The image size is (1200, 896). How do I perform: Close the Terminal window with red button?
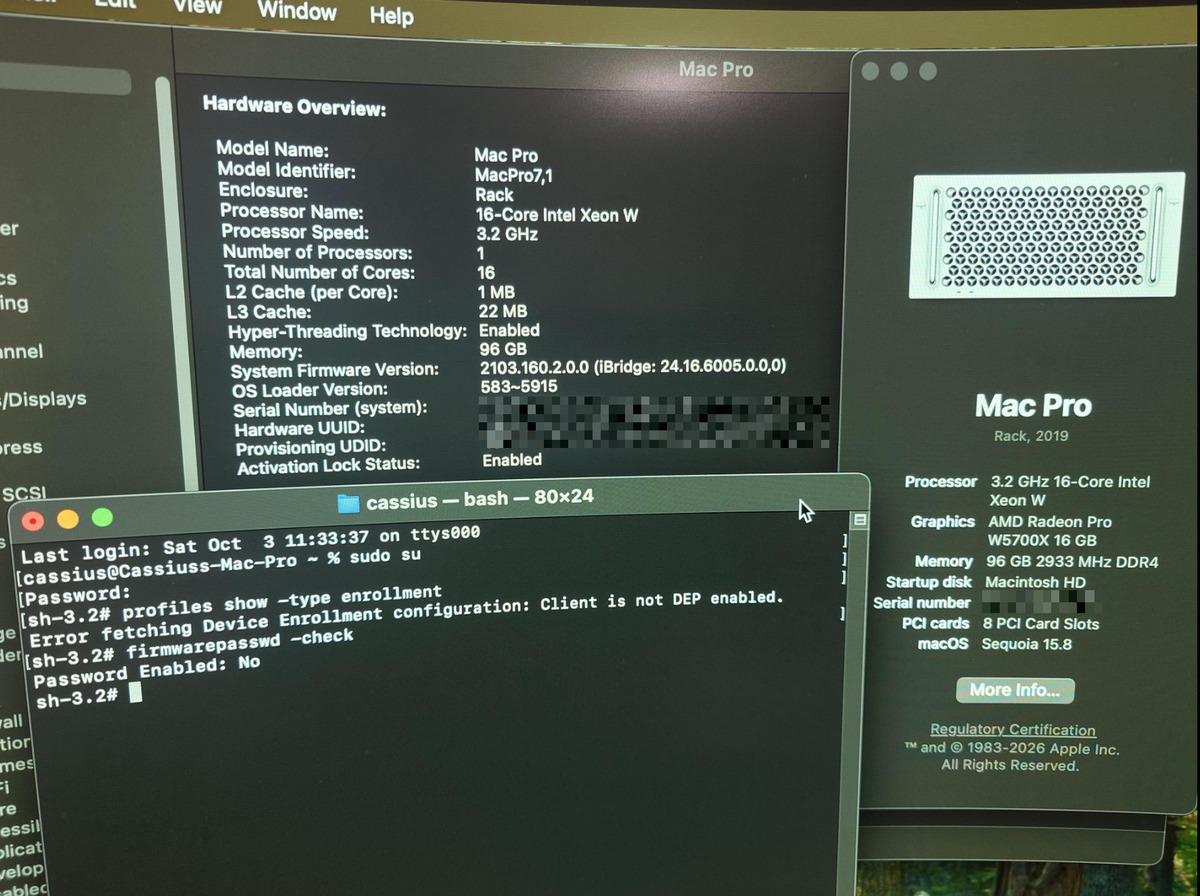coord(33,522)
